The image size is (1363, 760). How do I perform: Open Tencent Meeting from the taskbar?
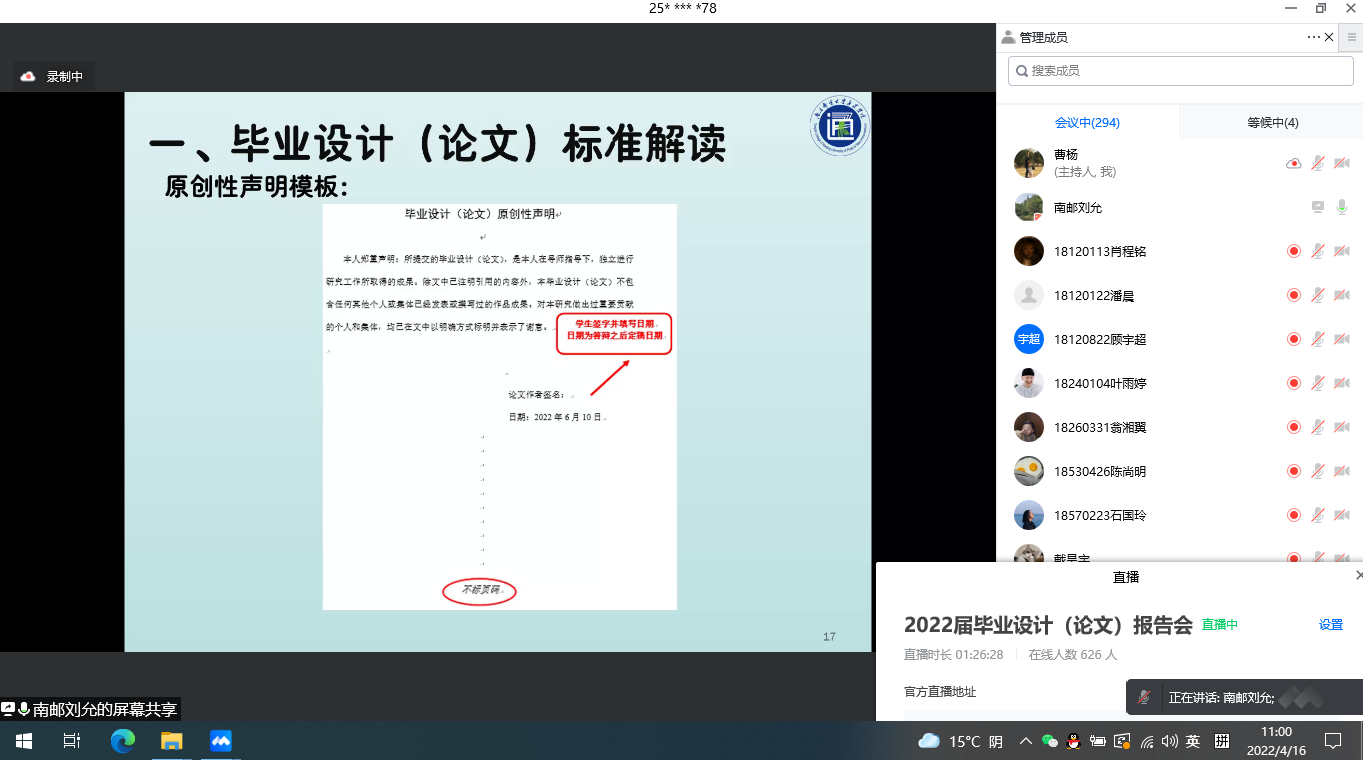tap(221, 741)
